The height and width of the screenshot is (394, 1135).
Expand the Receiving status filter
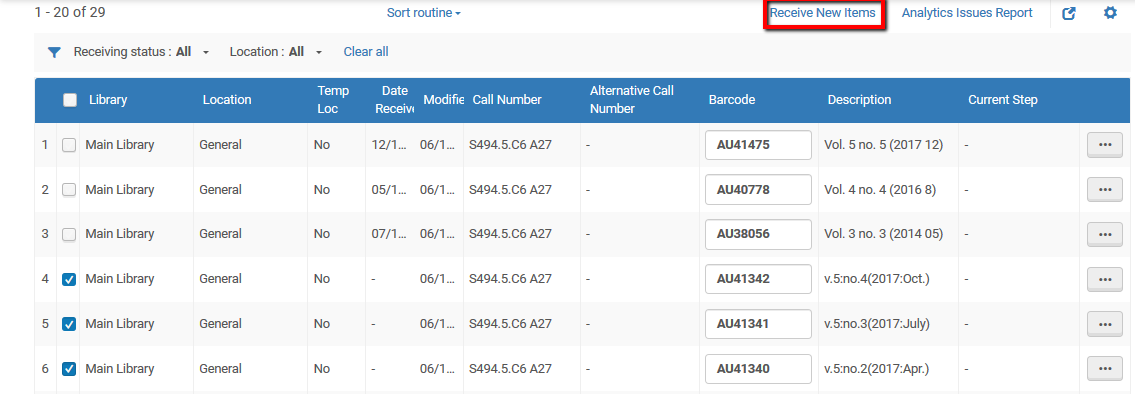pos(141,52)
